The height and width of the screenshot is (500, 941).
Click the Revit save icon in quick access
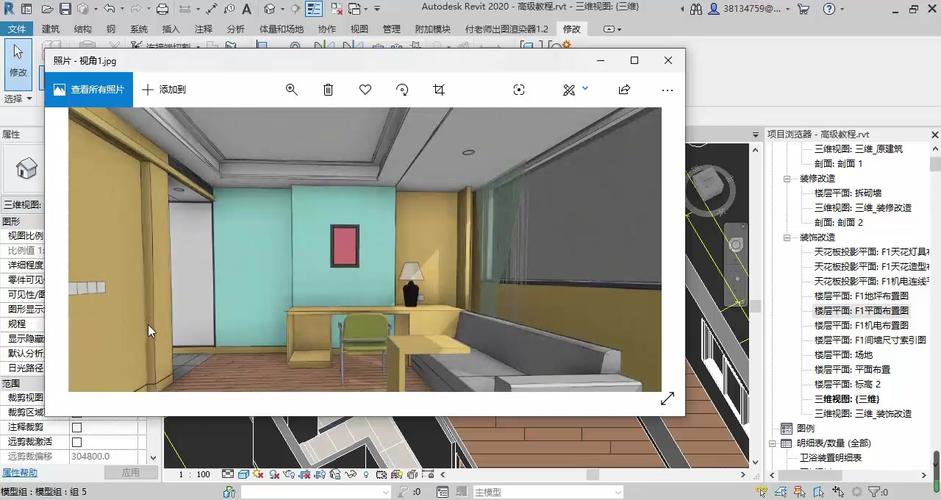pyautogui.click(x=66, y=9)
